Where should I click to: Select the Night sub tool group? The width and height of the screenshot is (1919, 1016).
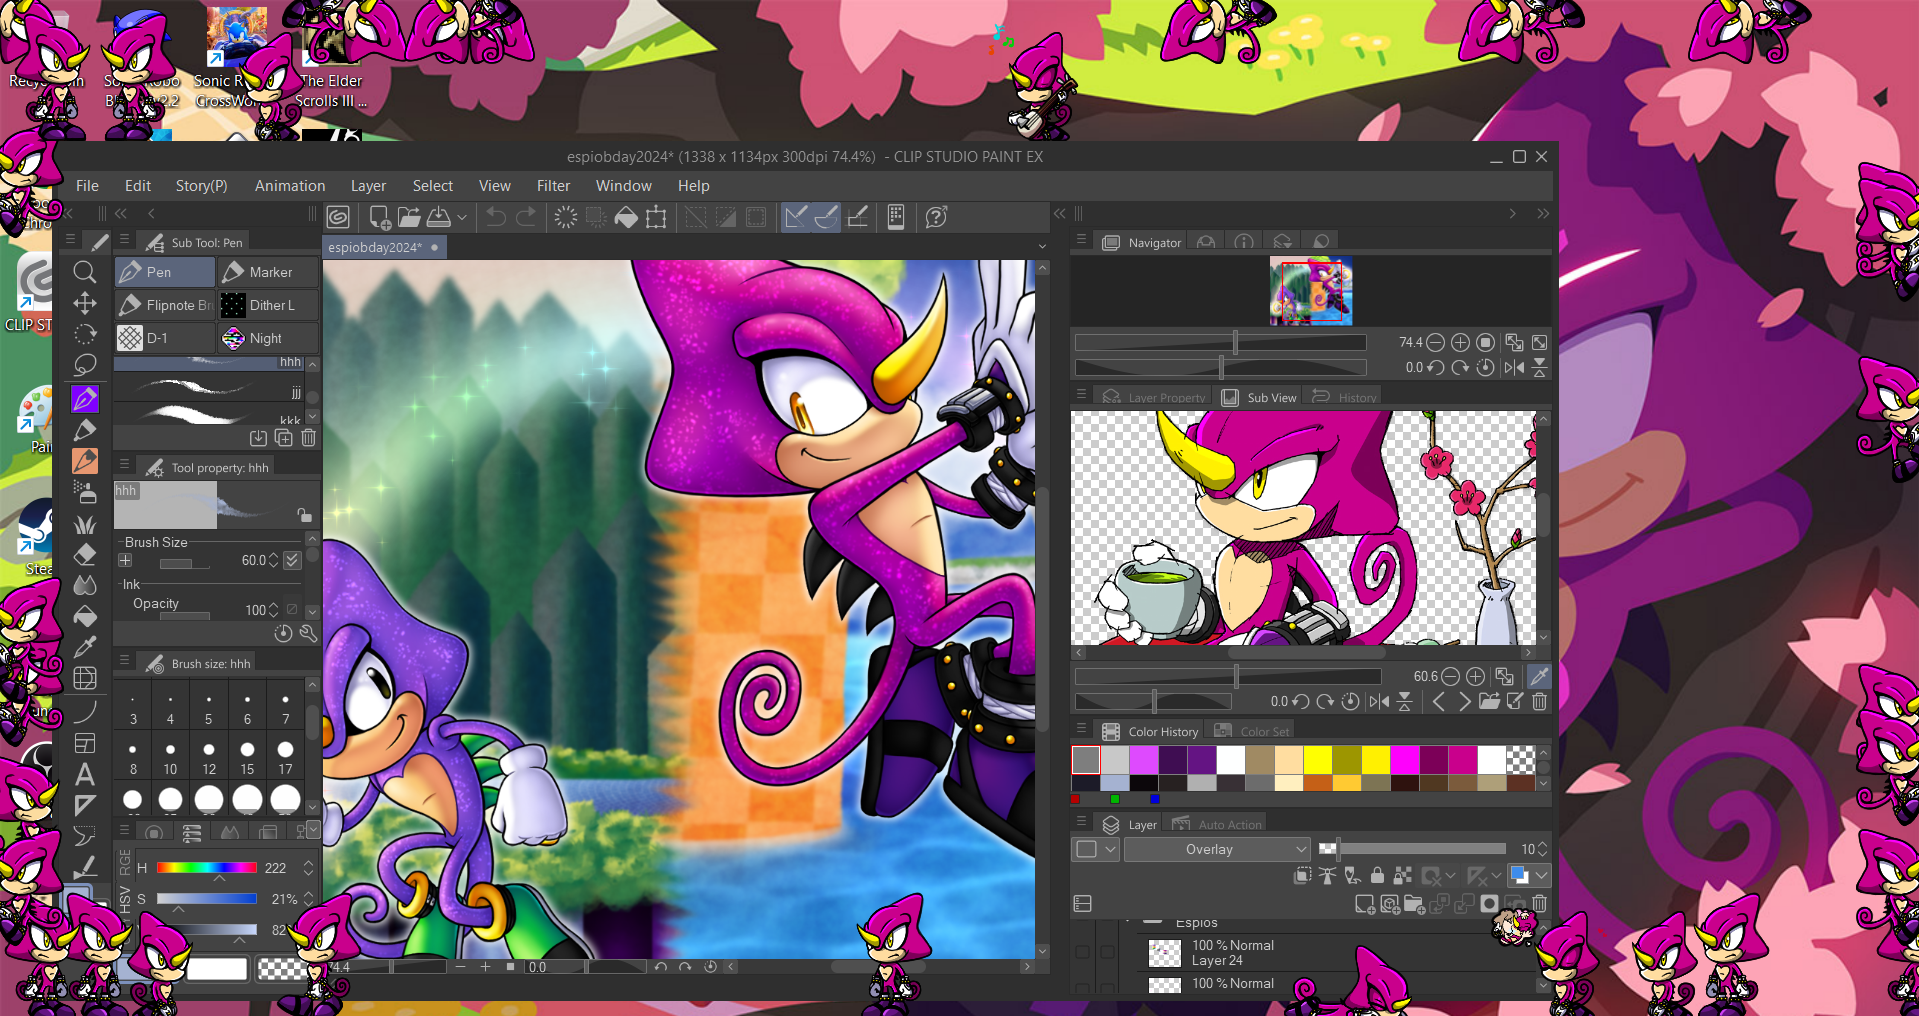pyautogui.click(x=268, y=338)
